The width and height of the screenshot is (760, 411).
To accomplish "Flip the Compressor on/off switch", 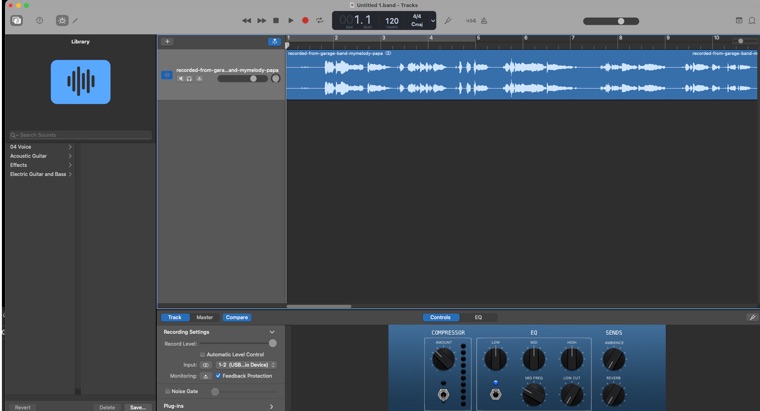I will pyautogui.click(x=443, y=393).
